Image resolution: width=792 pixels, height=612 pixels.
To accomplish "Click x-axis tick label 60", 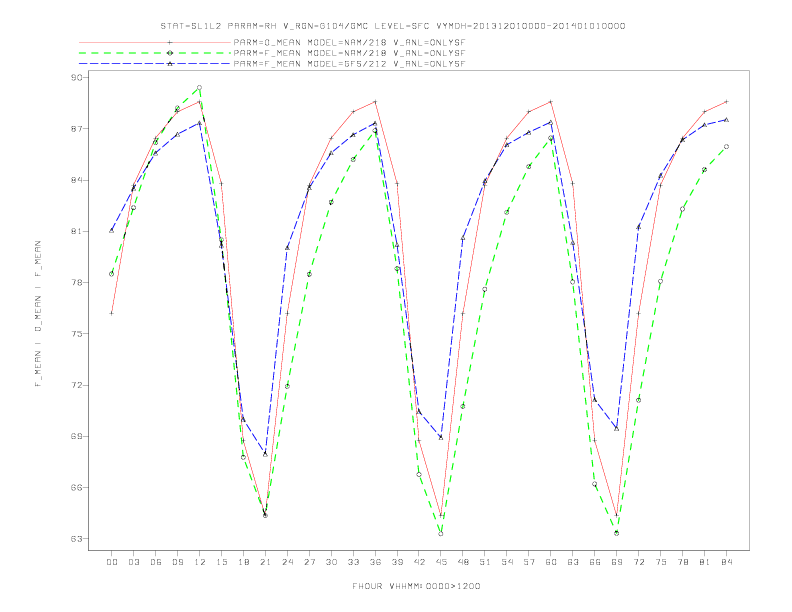I will click(x=551, y=562).
